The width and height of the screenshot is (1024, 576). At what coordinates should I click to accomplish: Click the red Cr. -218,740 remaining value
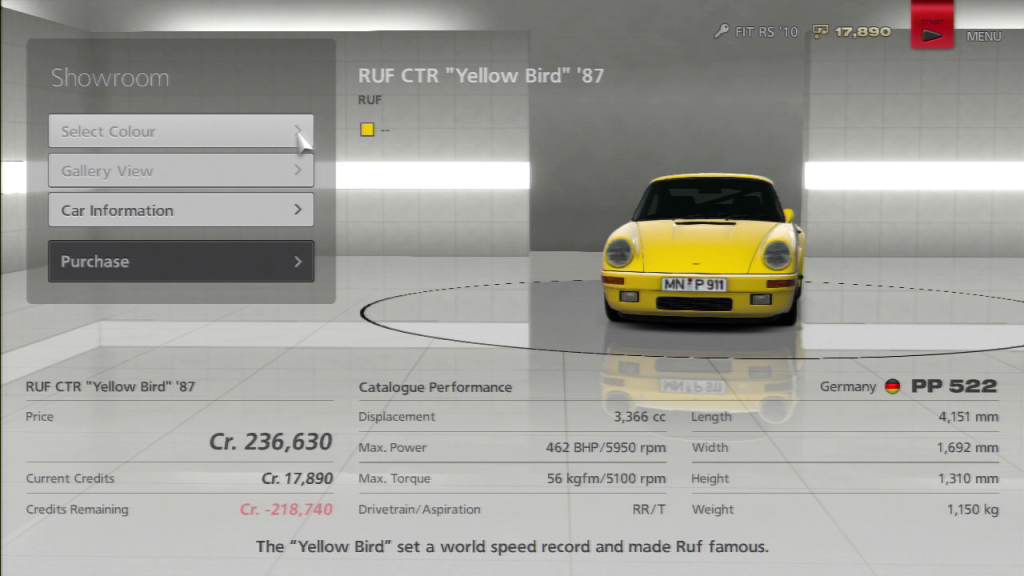coord(286,509)
